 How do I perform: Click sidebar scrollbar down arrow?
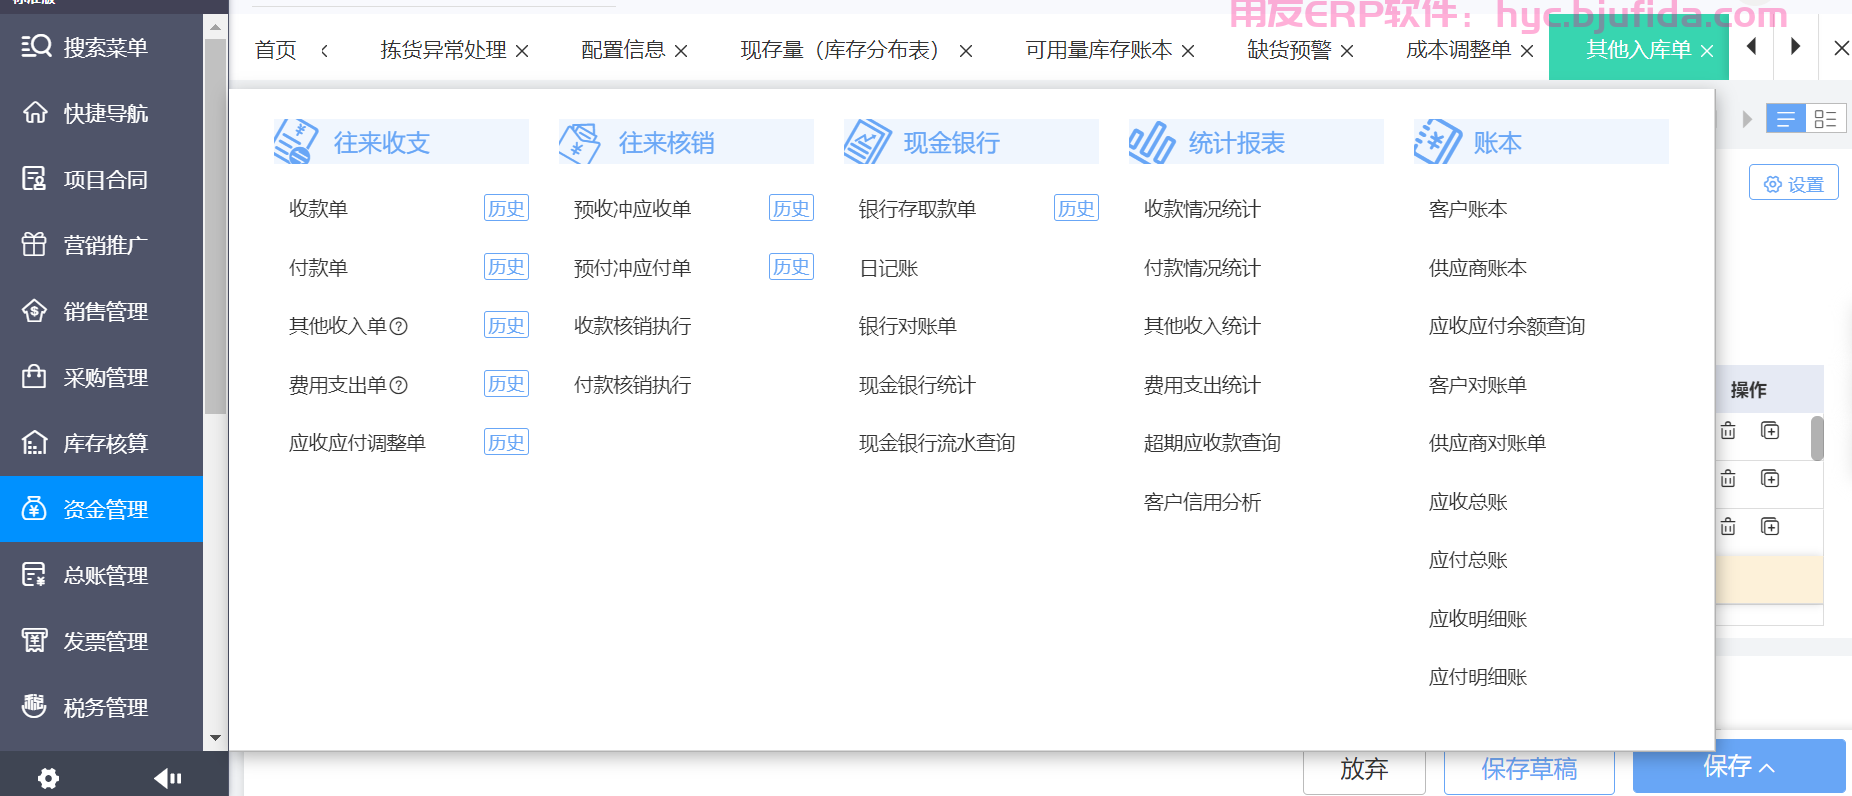coord(215,738)
